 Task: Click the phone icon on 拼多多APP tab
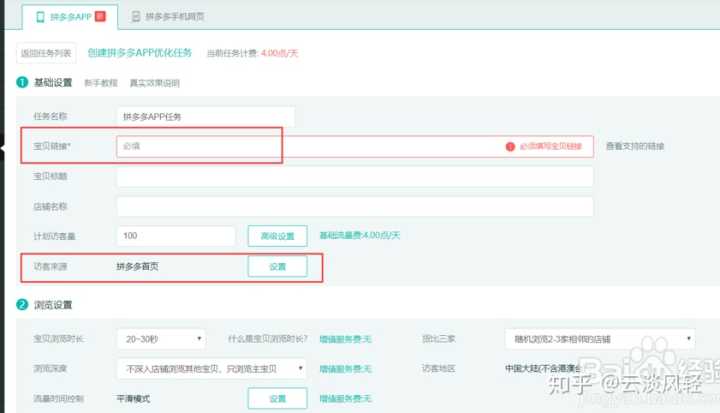tap(40, 17)
